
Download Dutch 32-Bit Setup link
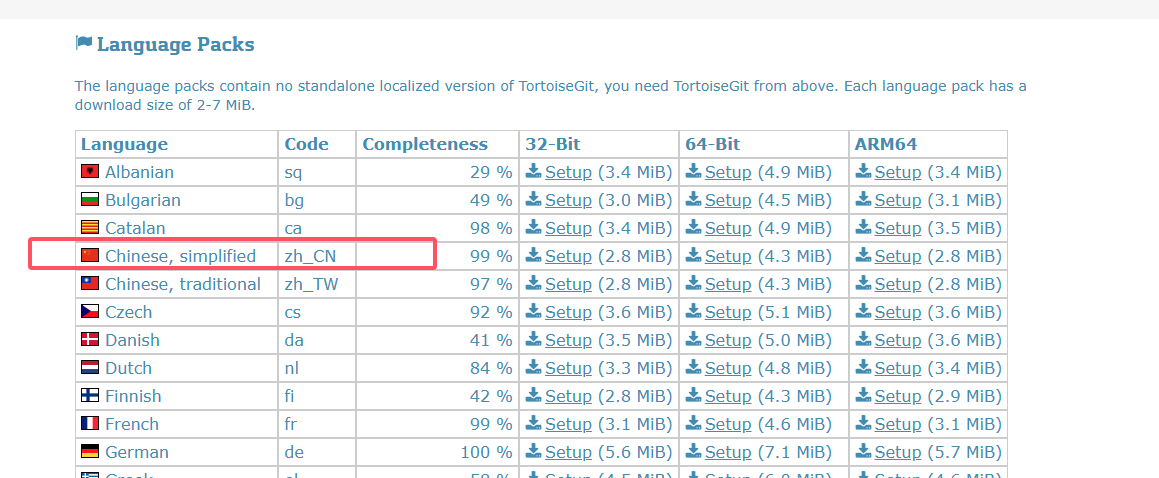[x=568, y=368]
